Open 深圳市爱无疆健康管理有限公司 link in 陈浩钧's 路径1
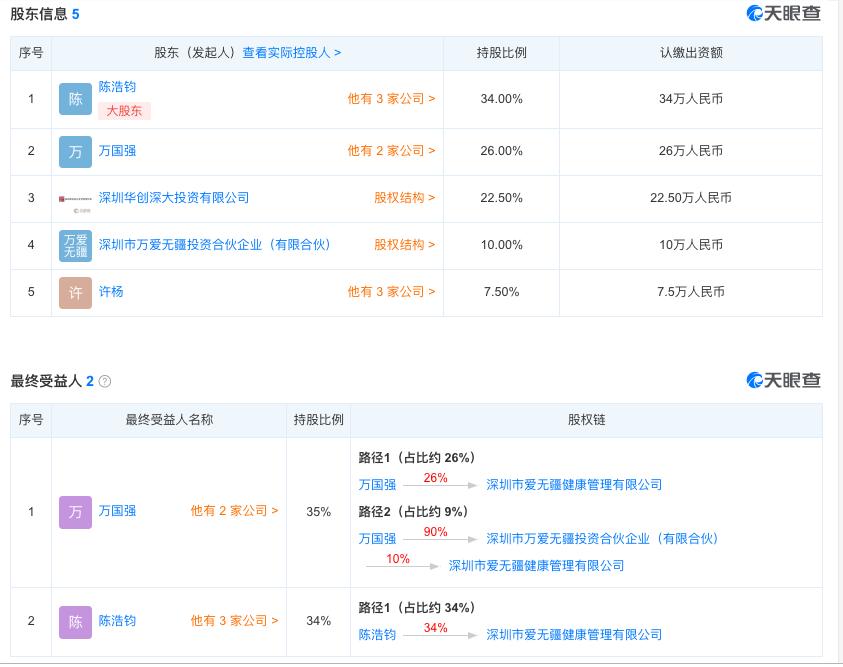The height and width of the screenshot is (667, 843). point(574,634)
